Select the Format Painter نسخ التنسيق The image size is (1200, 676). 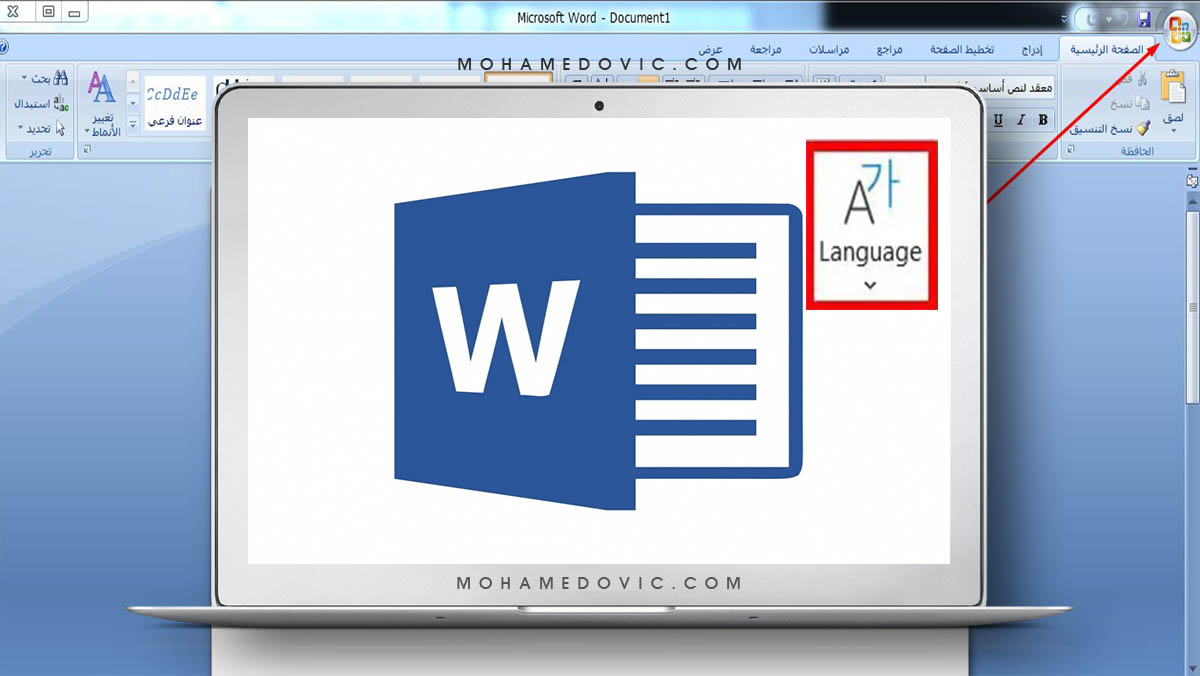pyautogui.click(x=1110, y=128)
